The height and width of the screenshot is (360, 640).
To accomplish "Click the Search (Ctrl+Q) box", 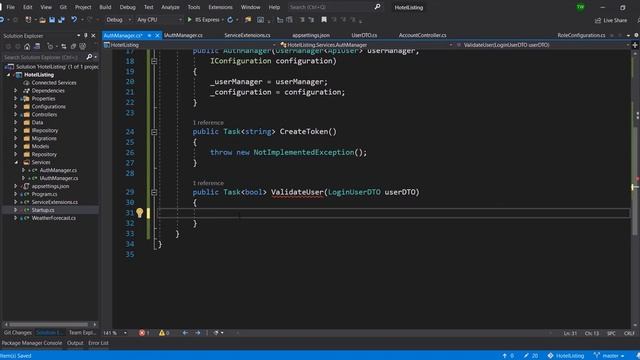I will 330,7.
